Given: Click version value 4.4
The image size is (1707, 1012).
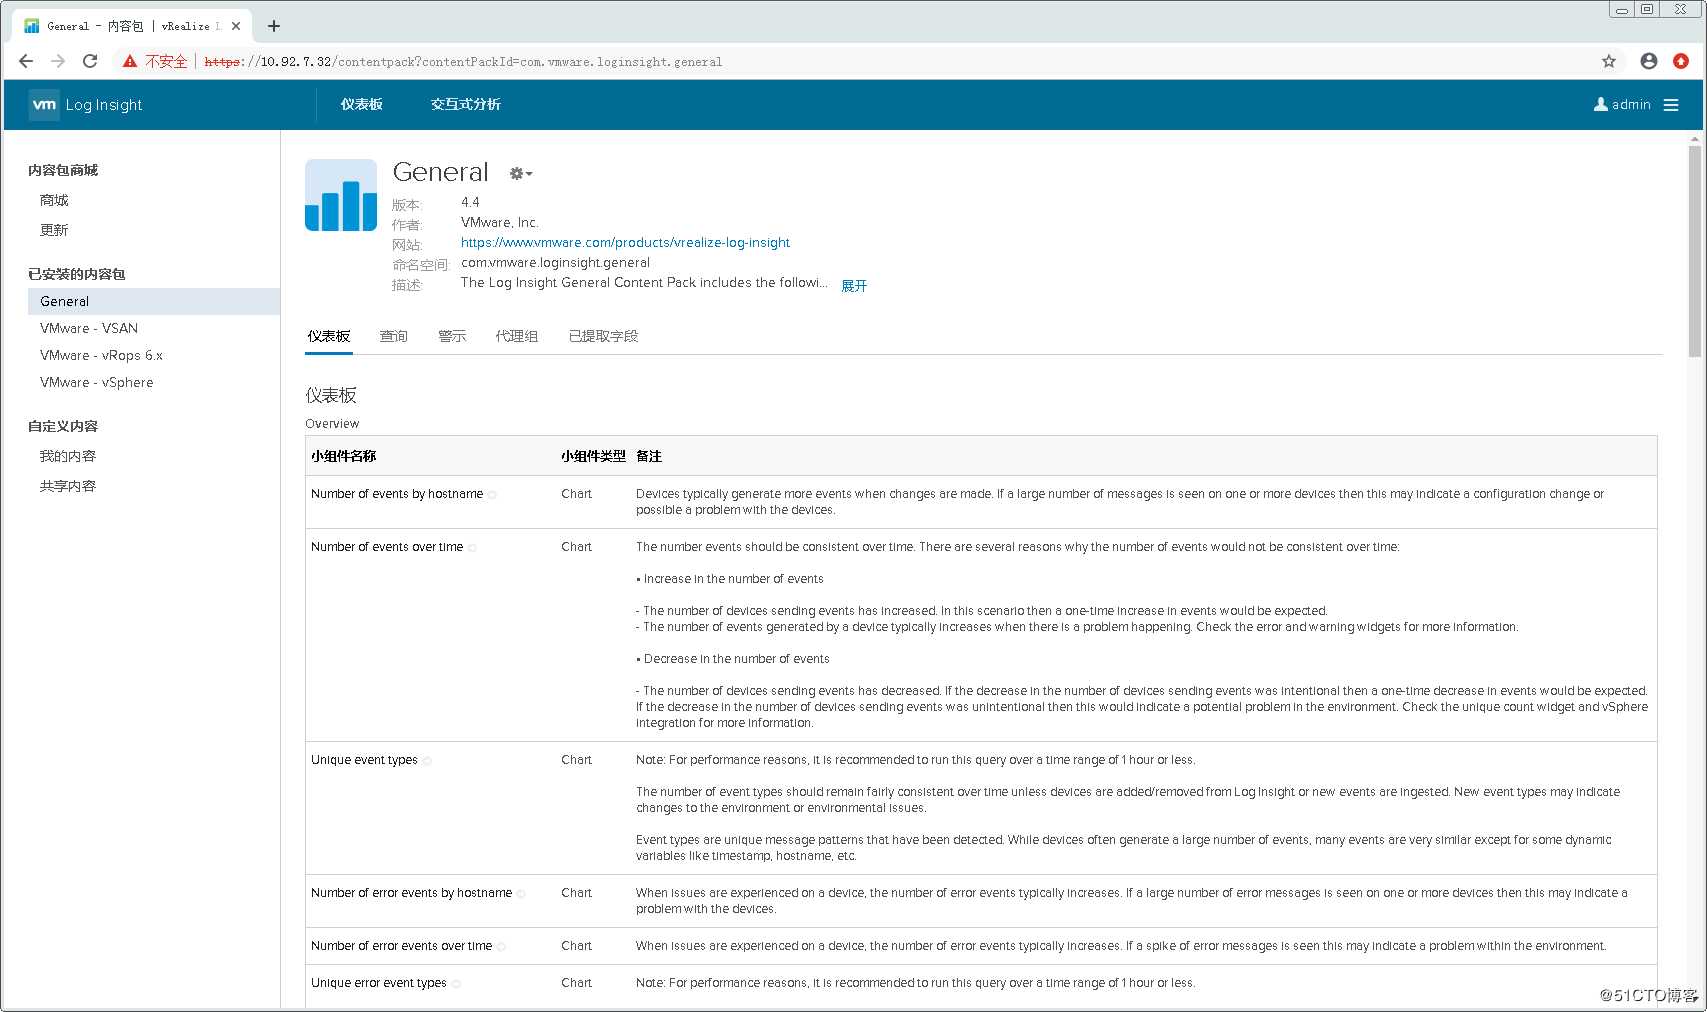Looking at the screenshot, I should [x=470, y=202].
